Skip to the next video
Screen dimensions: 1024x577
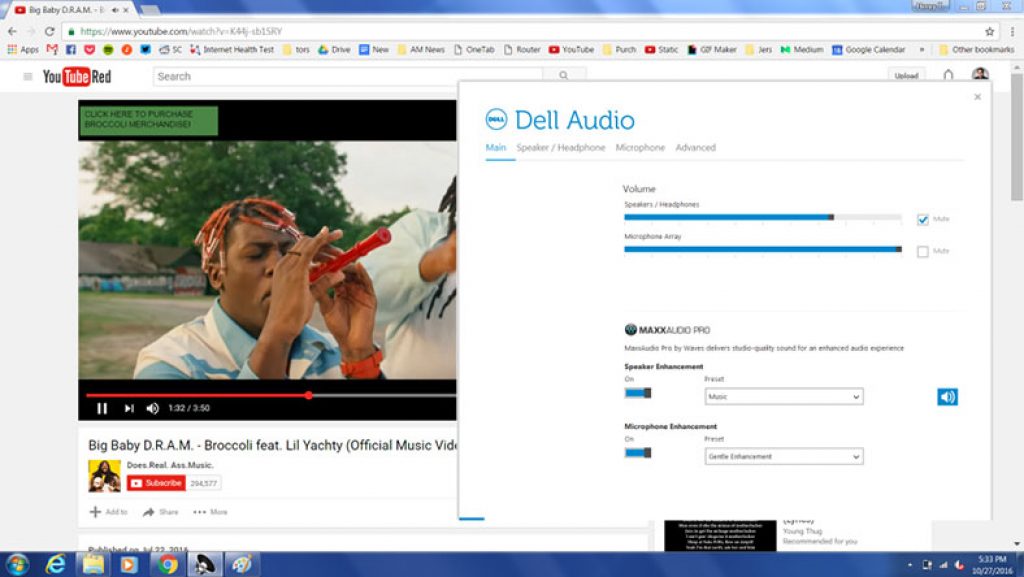point(129,408)
